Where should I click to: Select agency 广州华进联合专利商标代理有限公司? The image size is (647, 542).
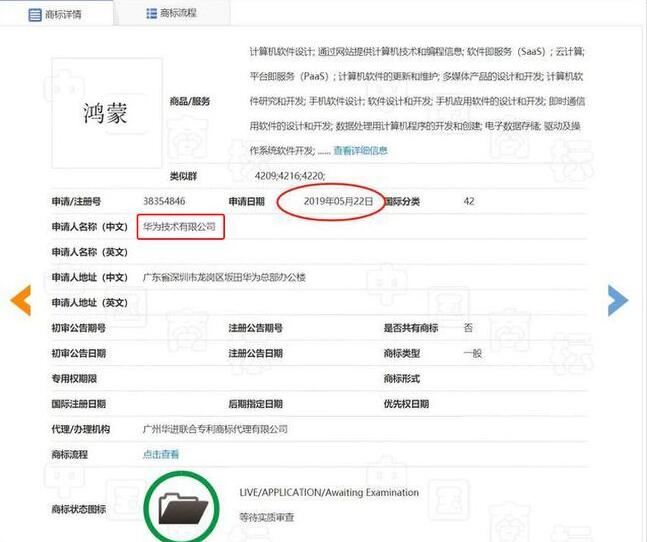(215, 429)
